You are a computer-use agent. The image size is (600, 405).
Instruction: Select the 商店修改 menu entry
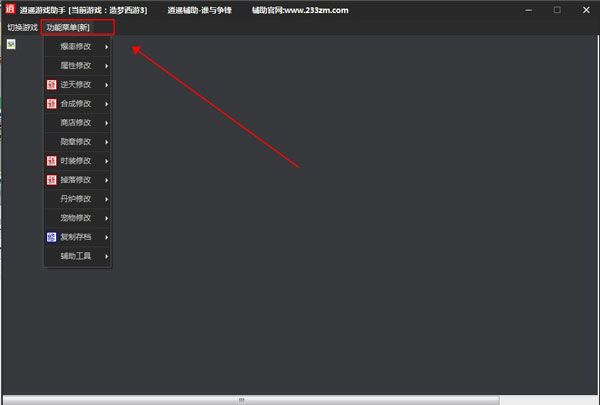(78, 123)
